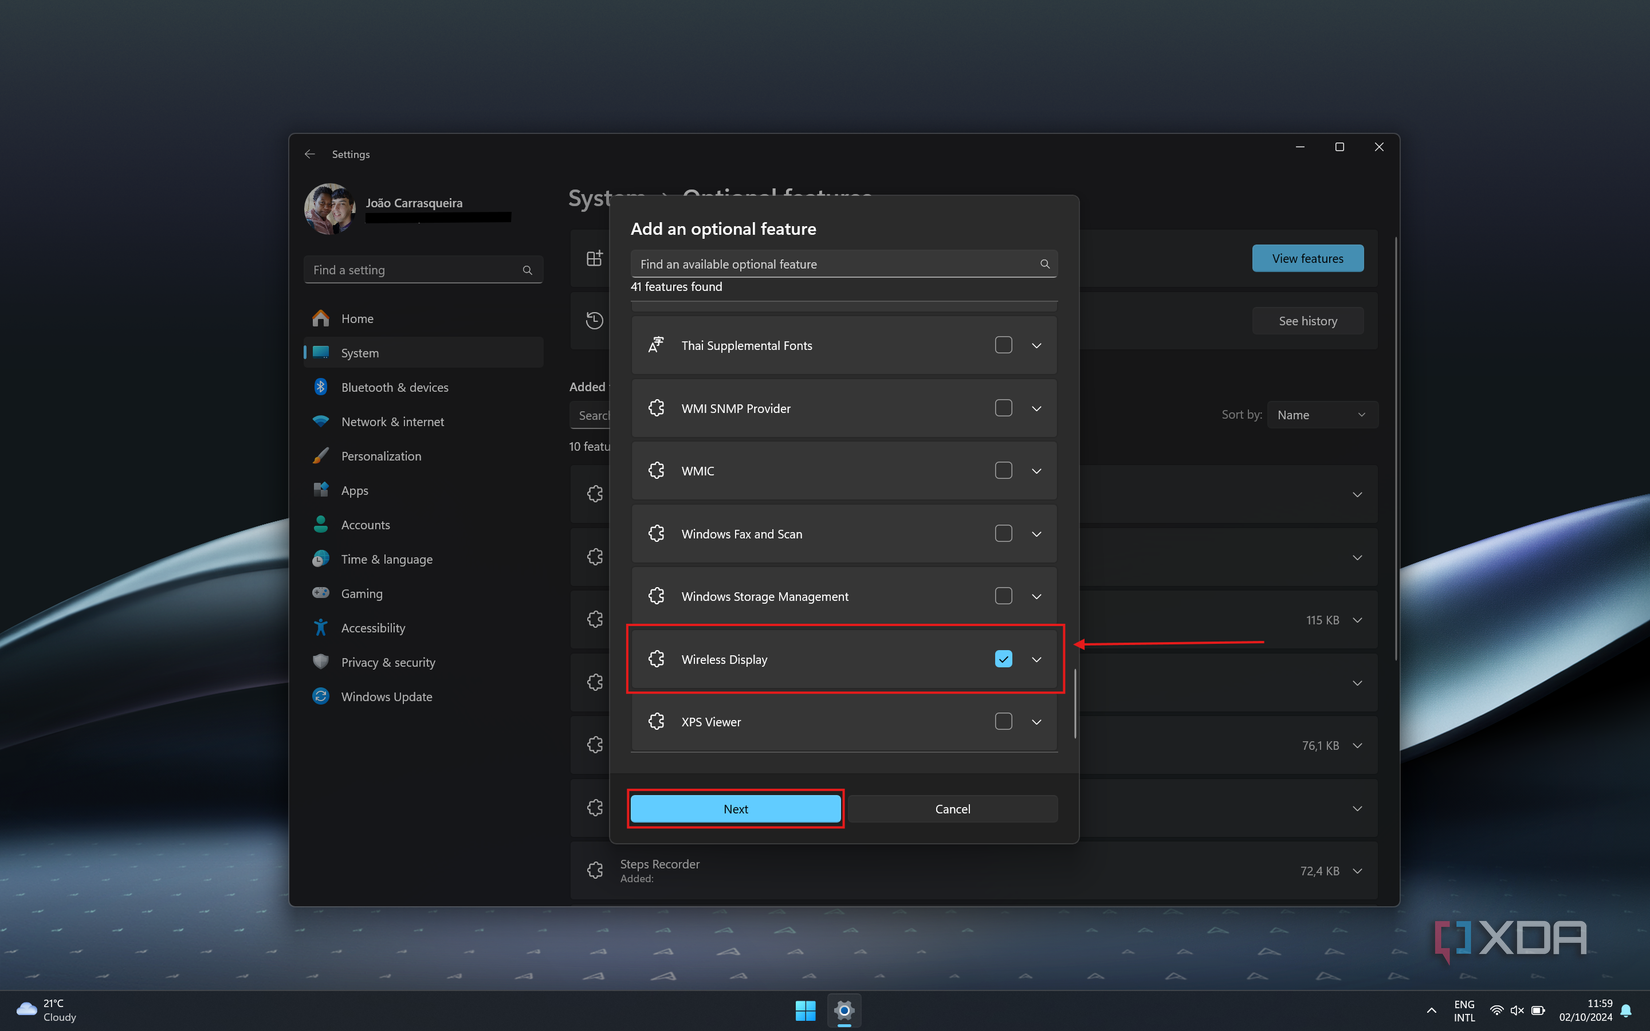Click the Windows Update sidebar icon
Viewport: 1650px width, 1031px height.
coord(321,696)
